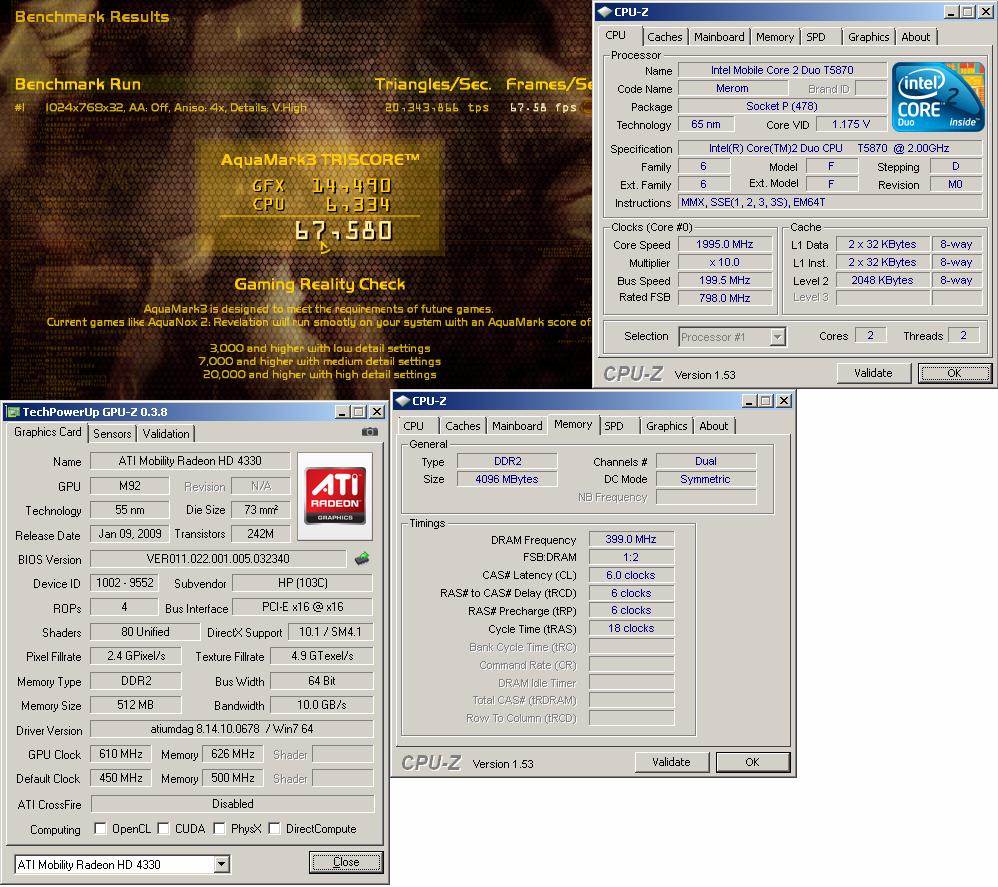Click the Multiplier x 10.0 value
The height and width of the screenshot is (887, 998).
[725, 262]
